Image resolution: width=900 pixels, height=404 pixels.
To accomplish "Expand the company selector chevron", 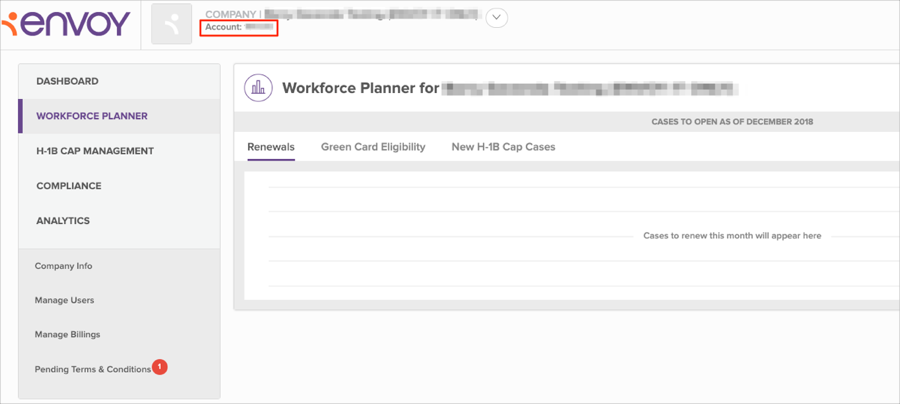I will 496,17.
